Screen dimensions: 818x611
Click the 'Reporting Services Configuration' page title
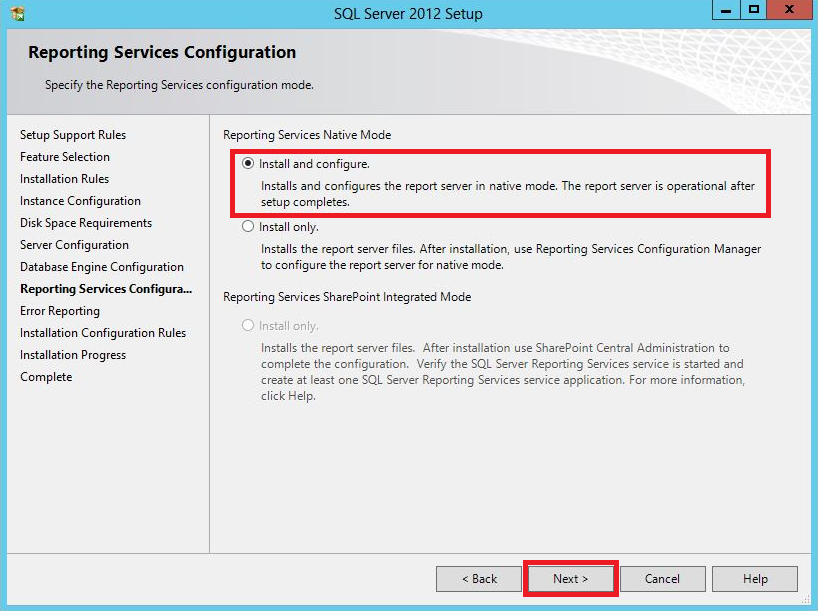162,52
